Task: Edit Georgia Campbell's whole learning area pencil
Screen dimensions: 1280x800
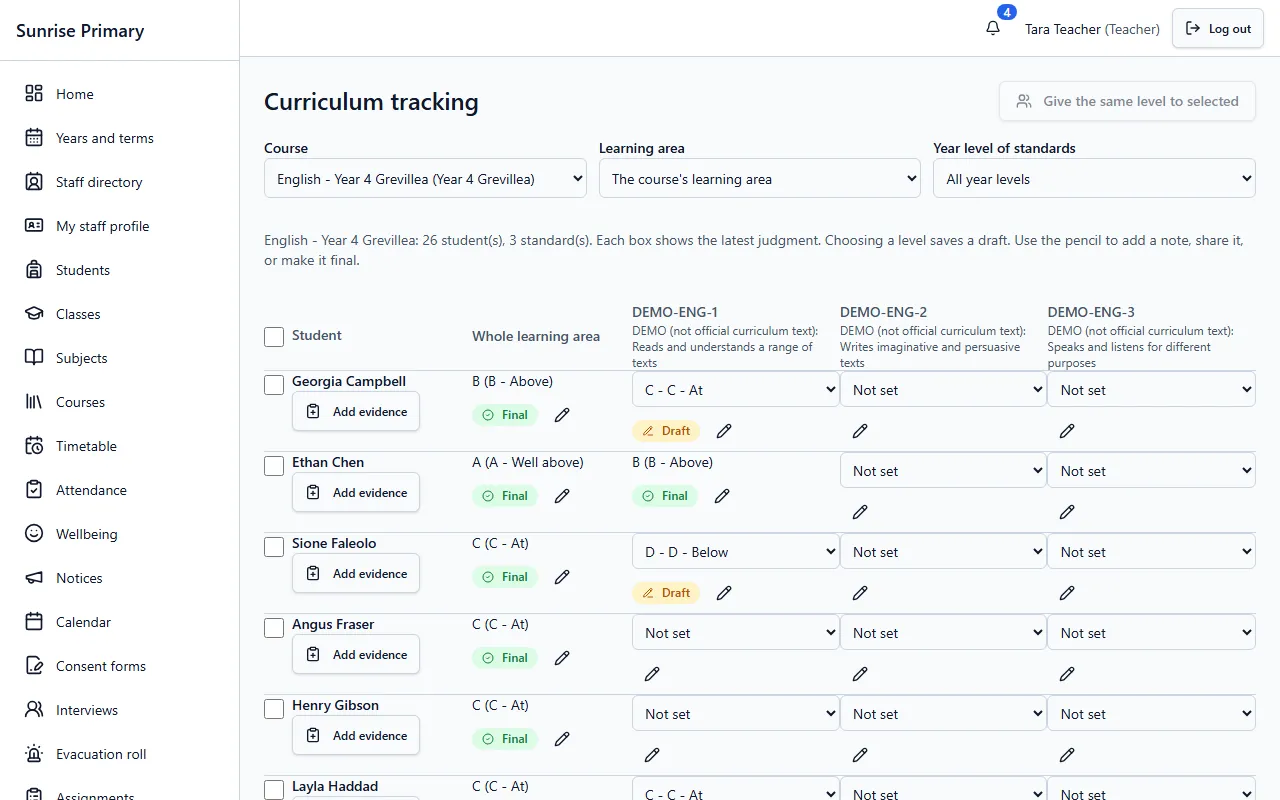Action: 562,415
